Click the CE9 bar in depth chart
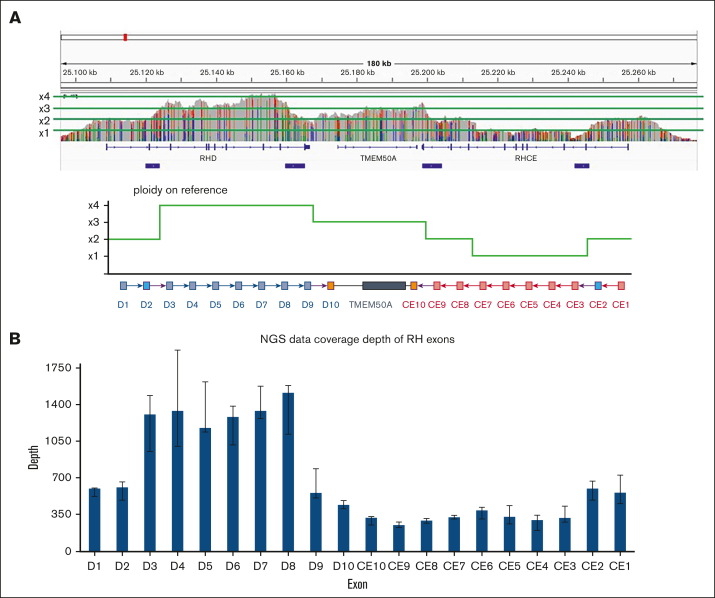This screenshot has height=598, width=715. coord(399,538)
